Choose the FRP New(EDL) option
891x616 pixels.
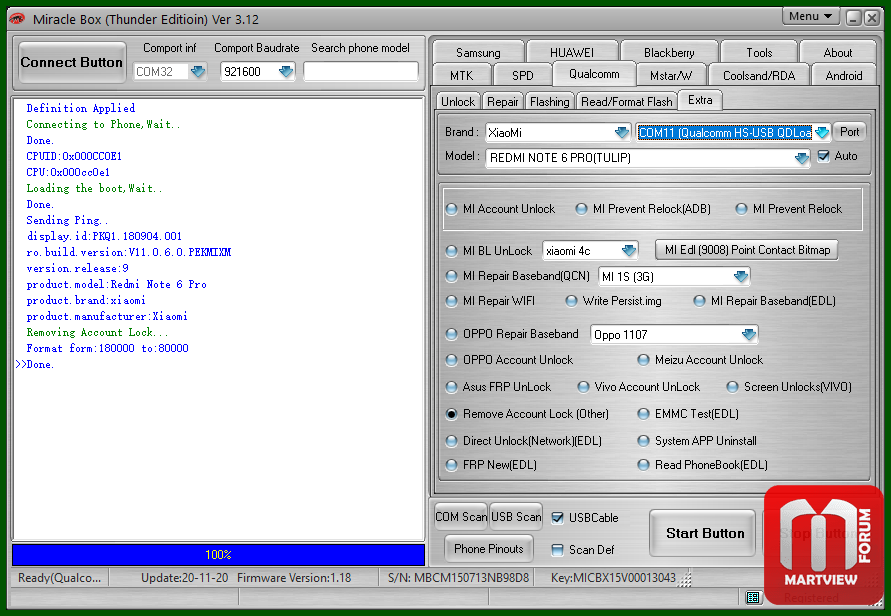coord(452,465)
